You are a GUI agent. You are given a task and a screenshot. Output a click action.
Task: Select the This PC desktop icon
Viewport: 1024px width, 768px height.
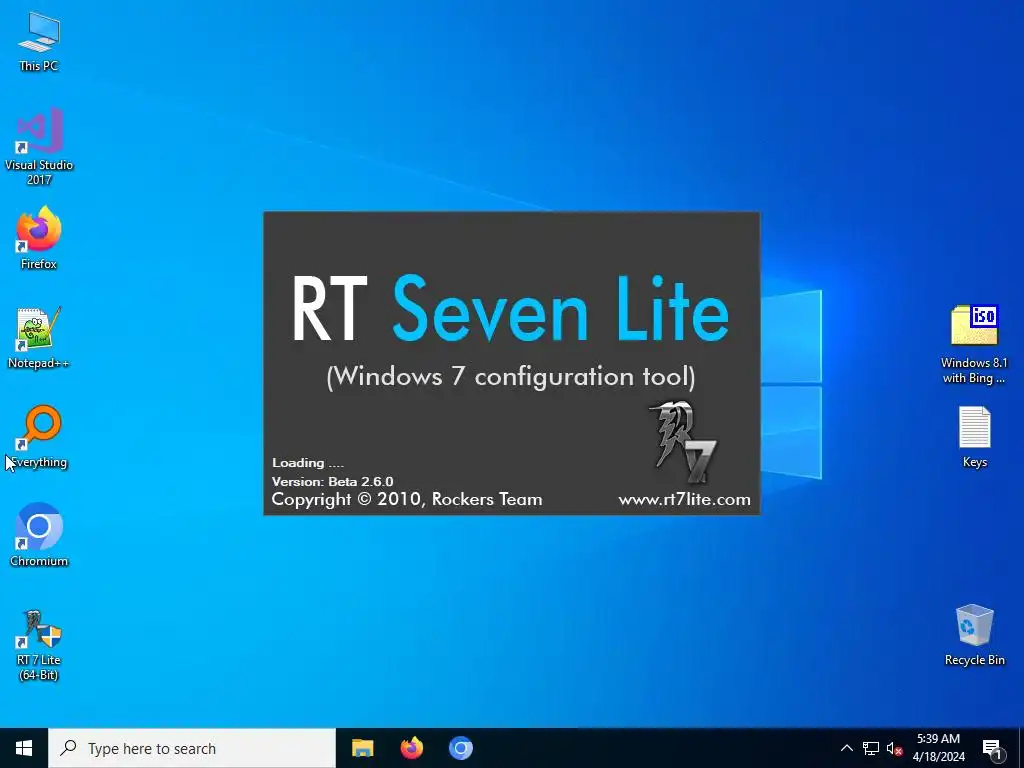point(39,41)
